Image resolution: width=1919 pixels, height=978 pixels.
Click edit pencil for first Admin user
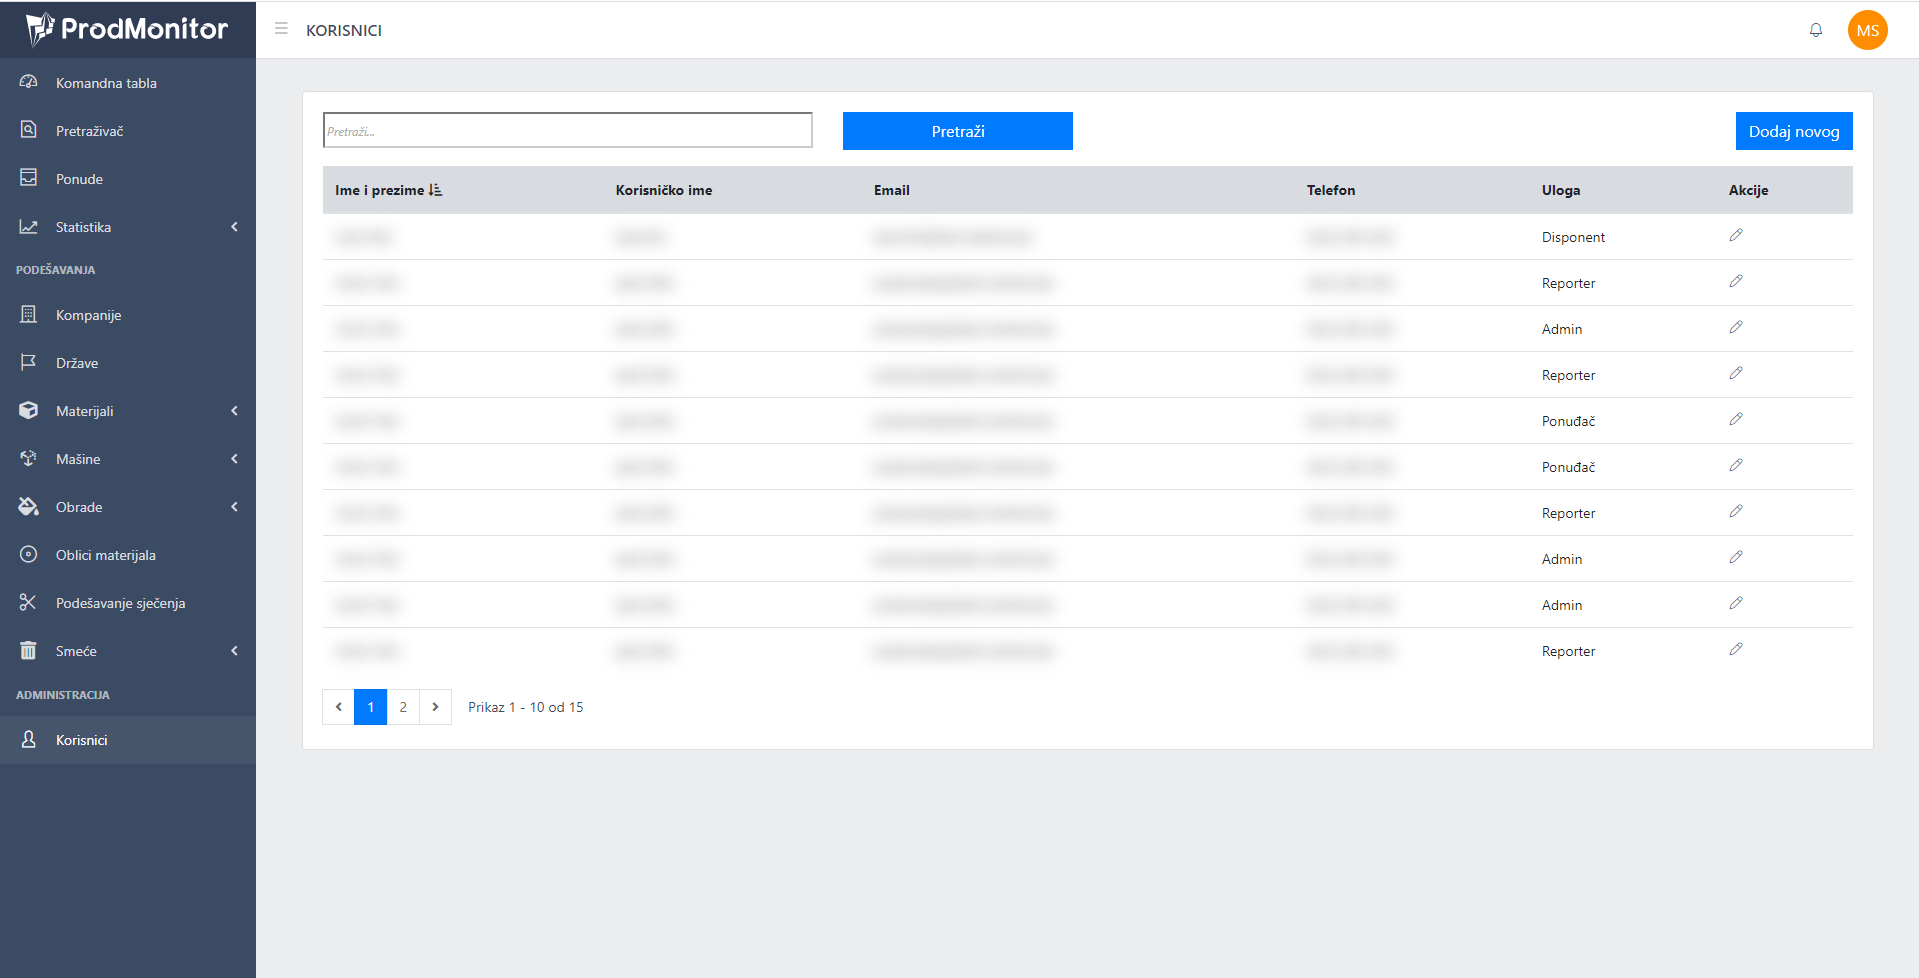point(1735,327)
